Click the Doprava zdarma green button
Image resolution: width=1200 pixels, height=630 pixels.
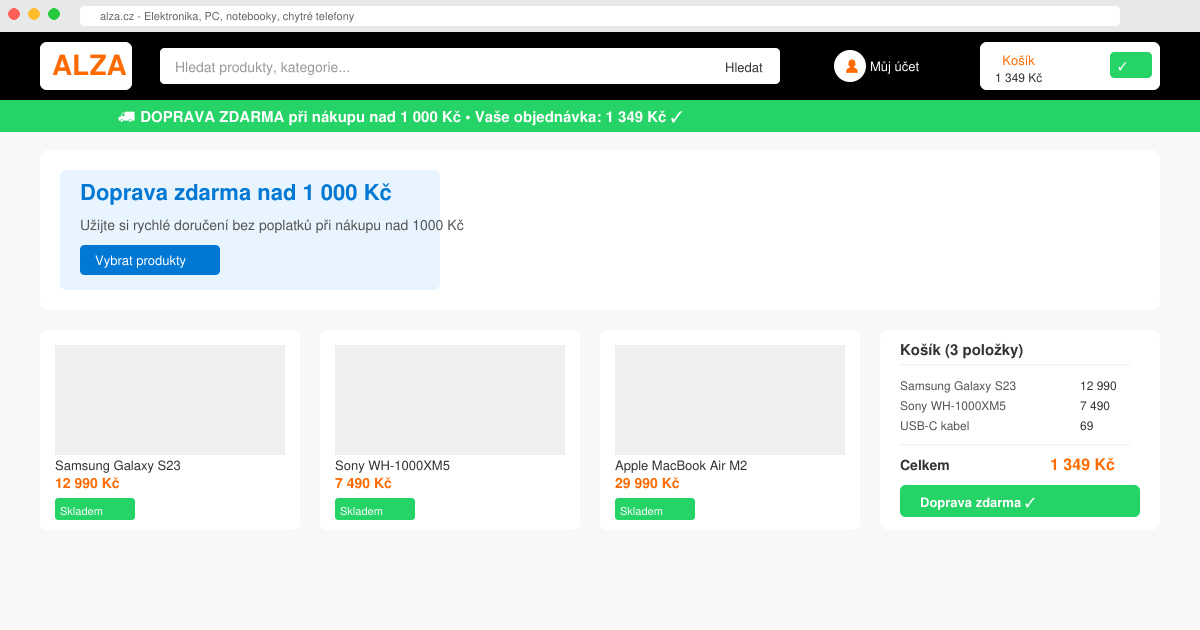[x=1020, y=501]
